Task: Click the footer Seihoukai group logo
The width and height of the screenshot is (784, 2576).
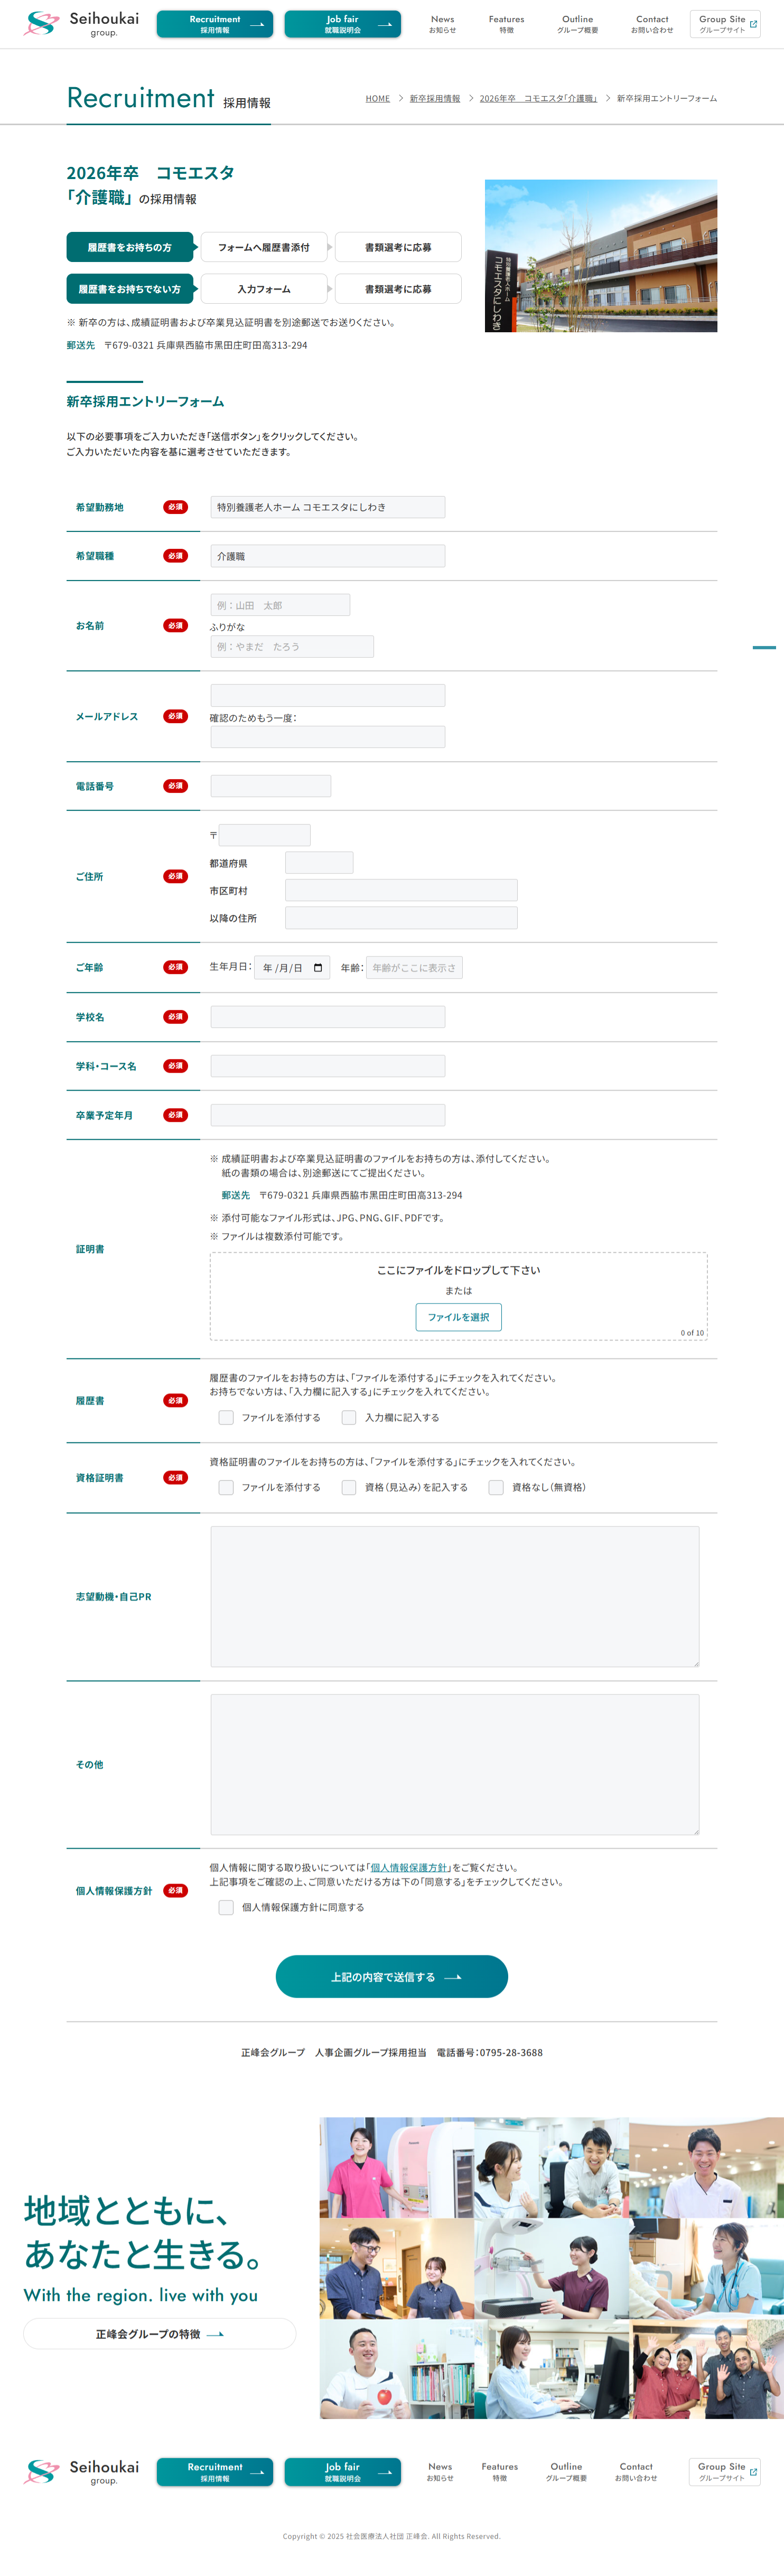Action: pyautogui.click(x=82, y=2472)
